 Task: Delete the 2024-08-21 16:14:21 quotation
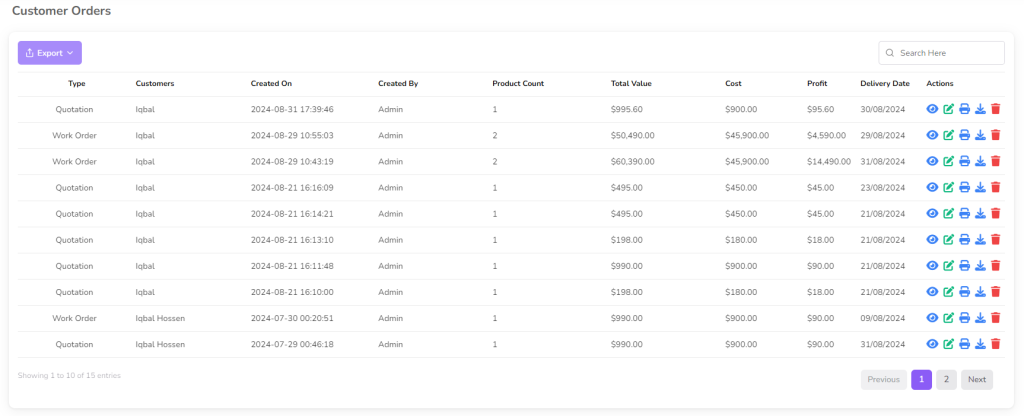click(x=995, y=213)
